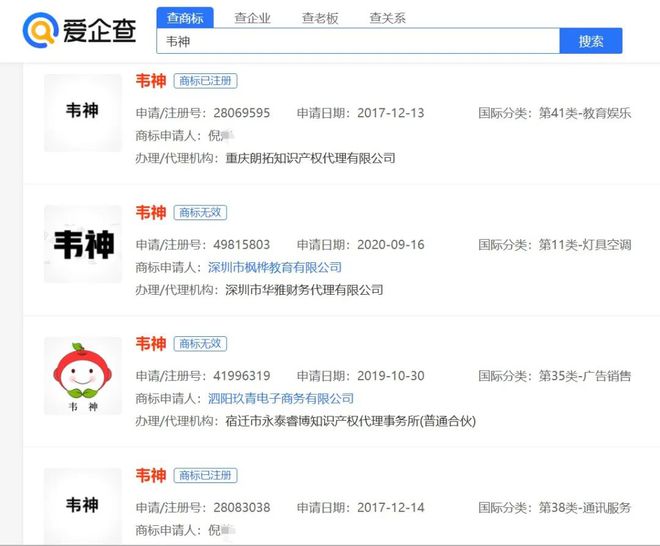Open applicant 深圳市枫桦教育有限公司
The height and width of the screenshot is (546, 660).
click(275, 267)
